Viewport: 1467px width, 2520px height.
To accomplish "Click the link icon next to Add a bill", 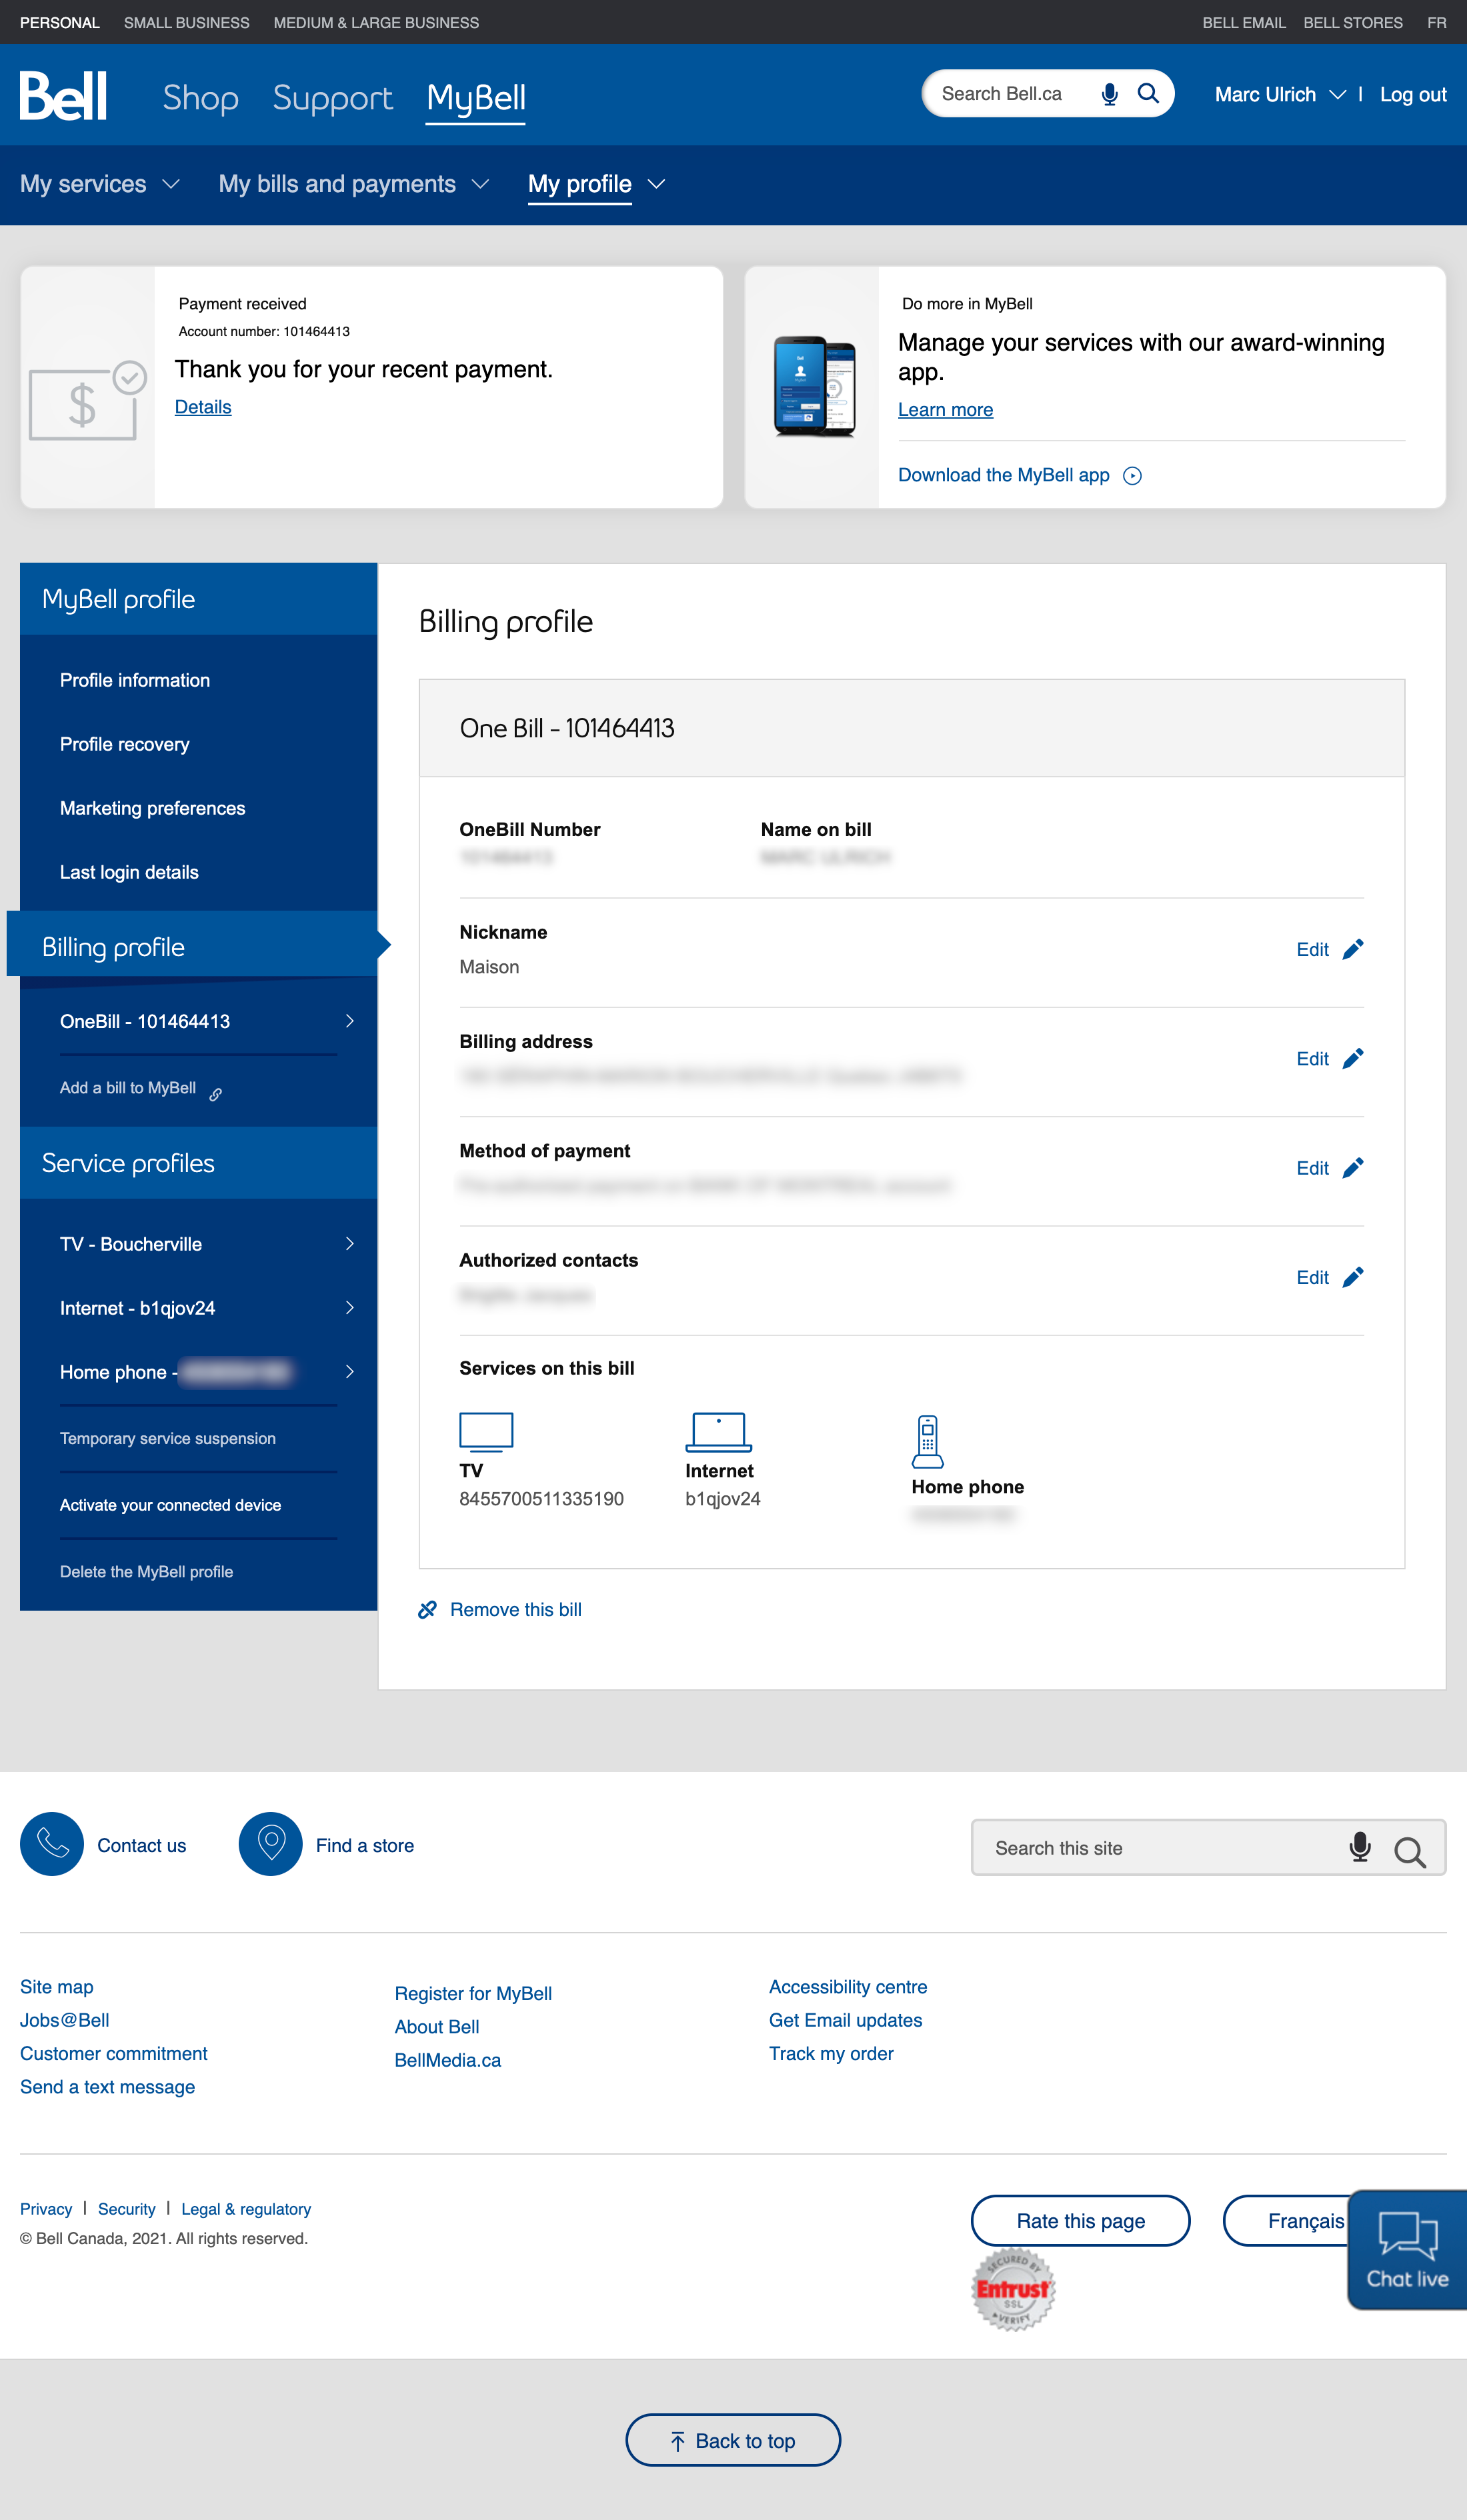I will (x=217, y=1093).
